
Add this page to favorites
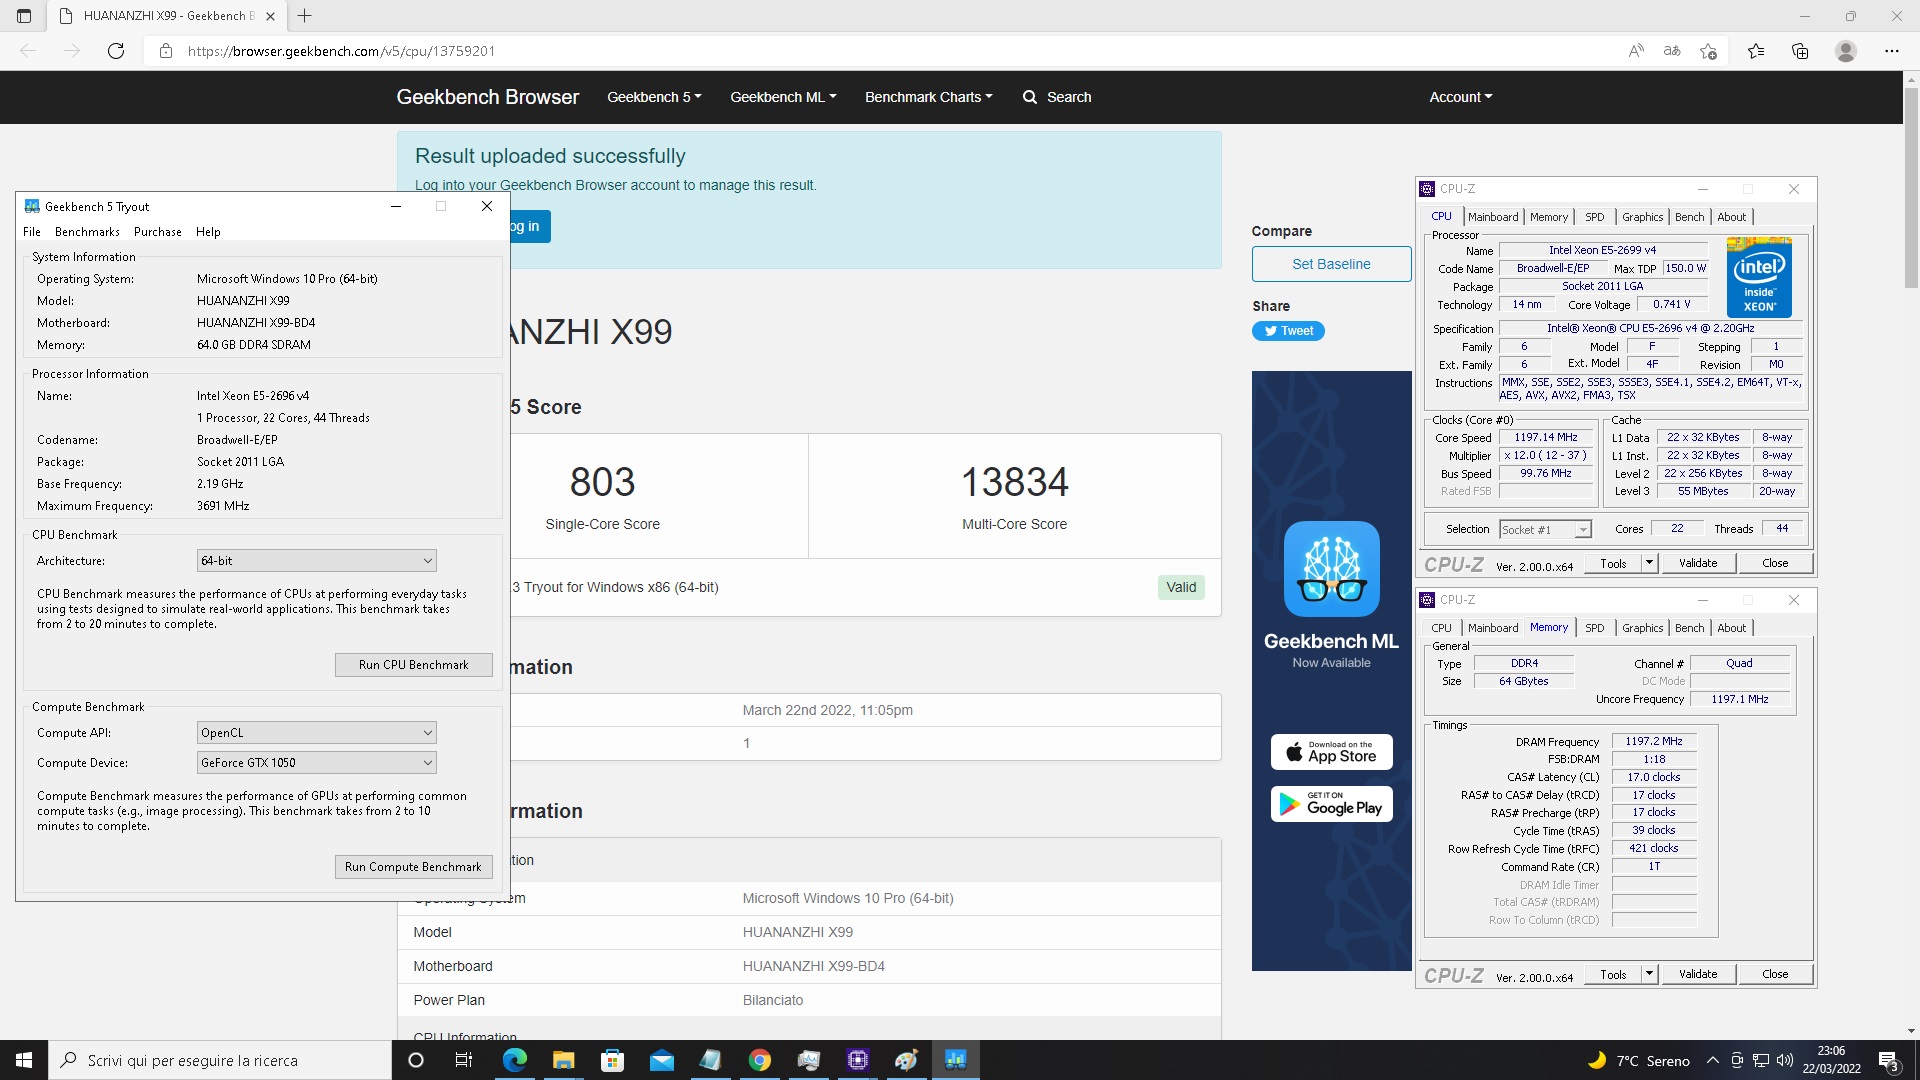[x=1708, y=51]
